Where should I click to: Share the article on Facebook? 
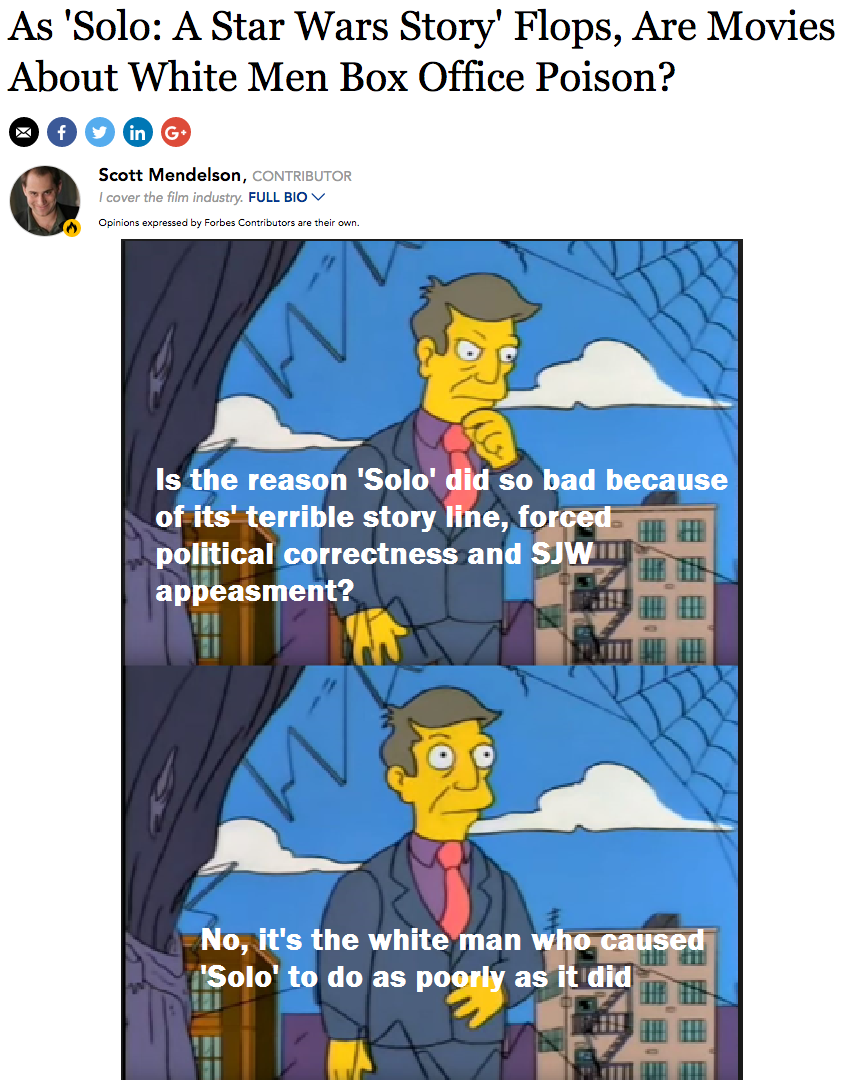coord(62,132)
